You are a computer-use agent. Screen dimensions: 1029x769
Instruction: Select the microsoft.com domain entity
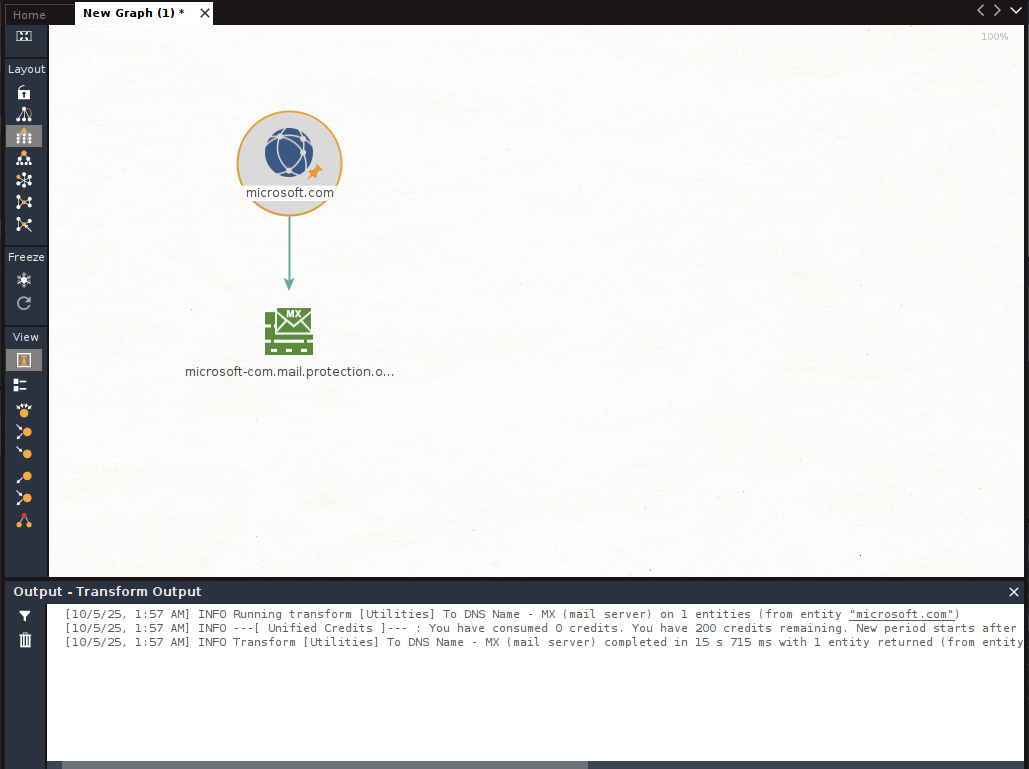coord(289,163)
